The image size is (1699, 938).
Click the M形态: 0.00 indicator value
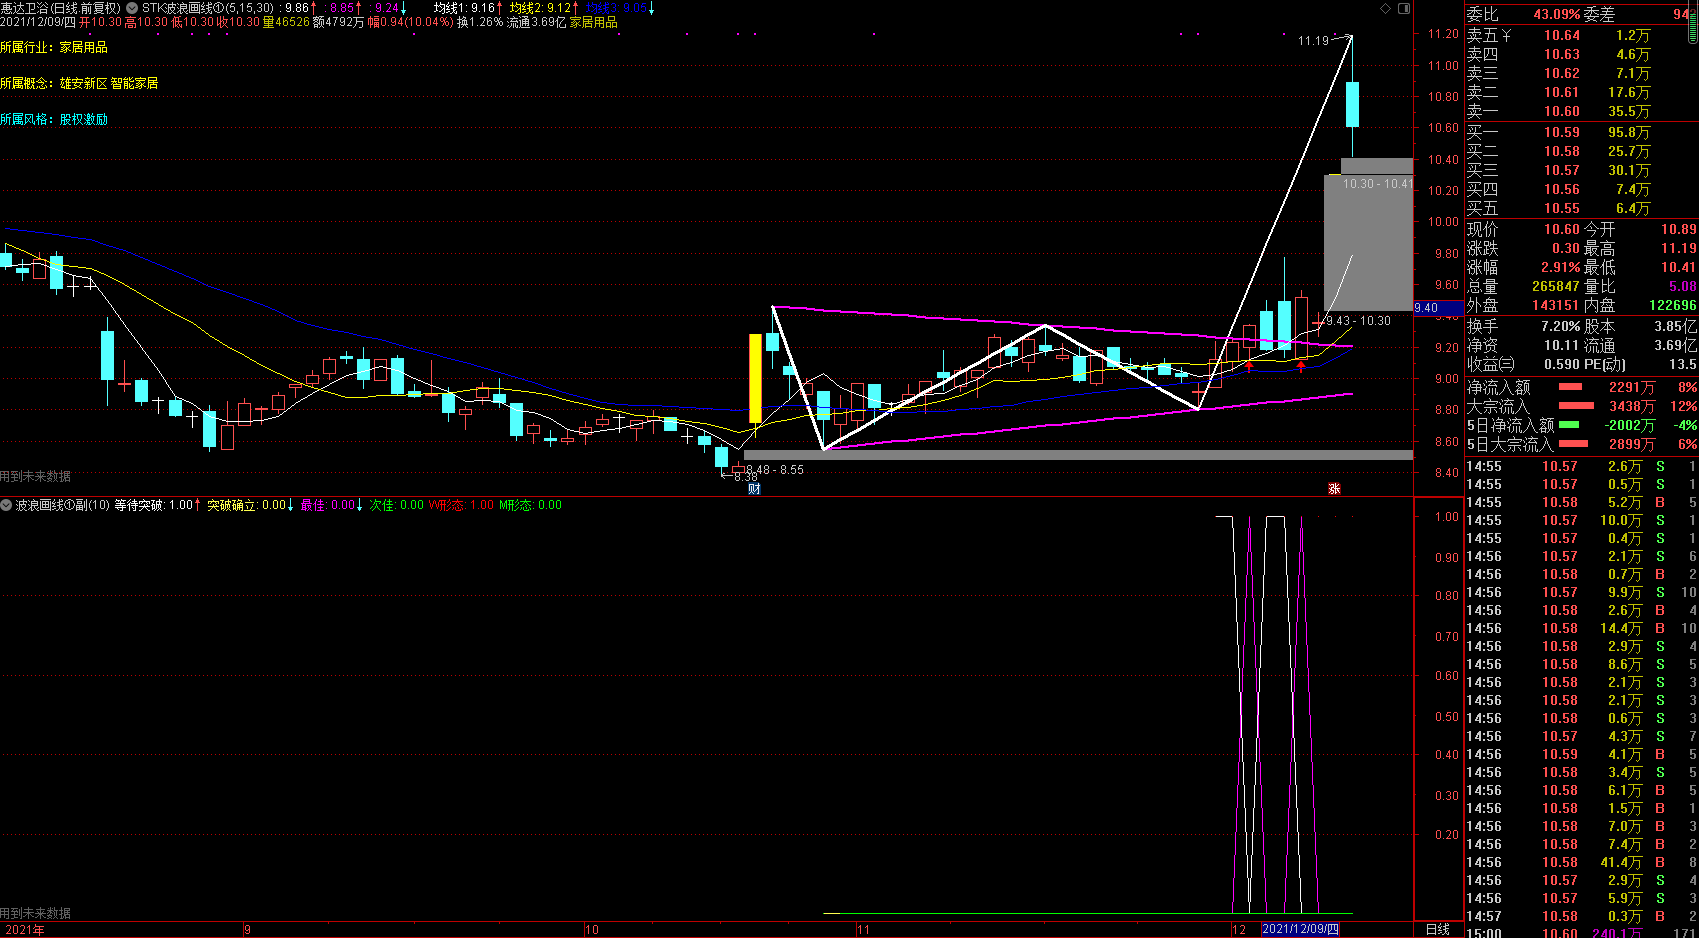click(531, 506)
